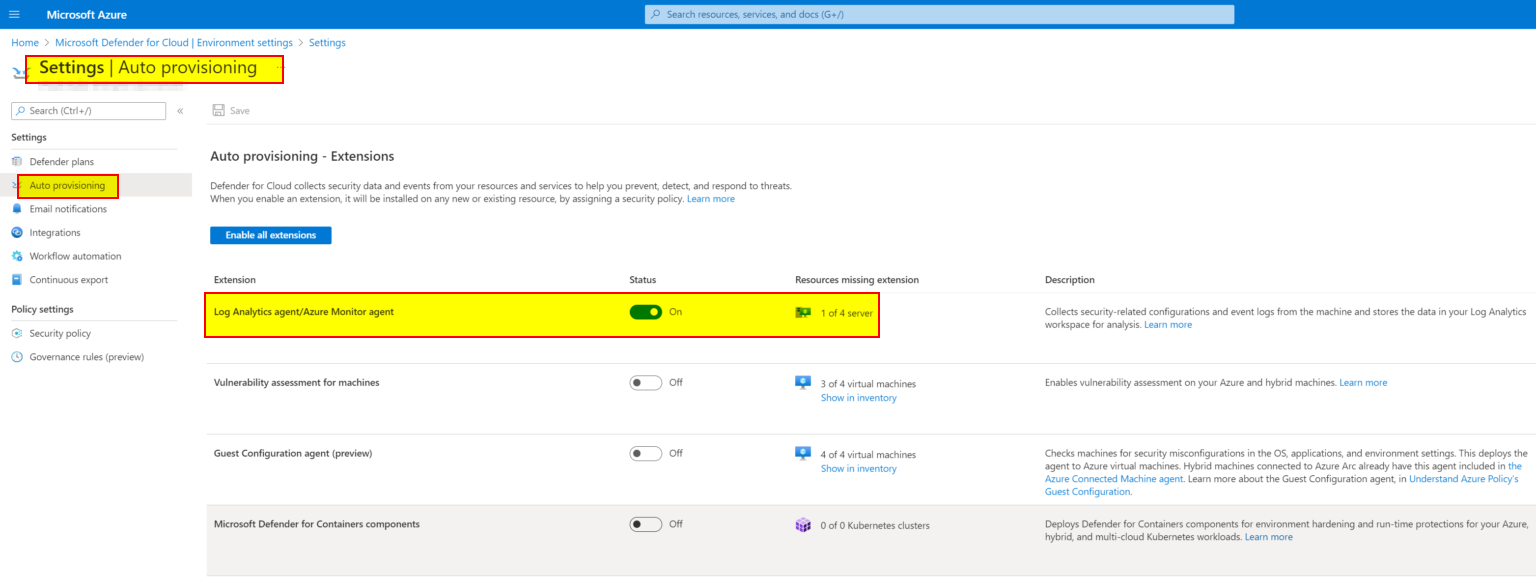Click Resources missing extension column header
Image resolution: width=1536 pixels, height=578 pixels.
(857, 280)
